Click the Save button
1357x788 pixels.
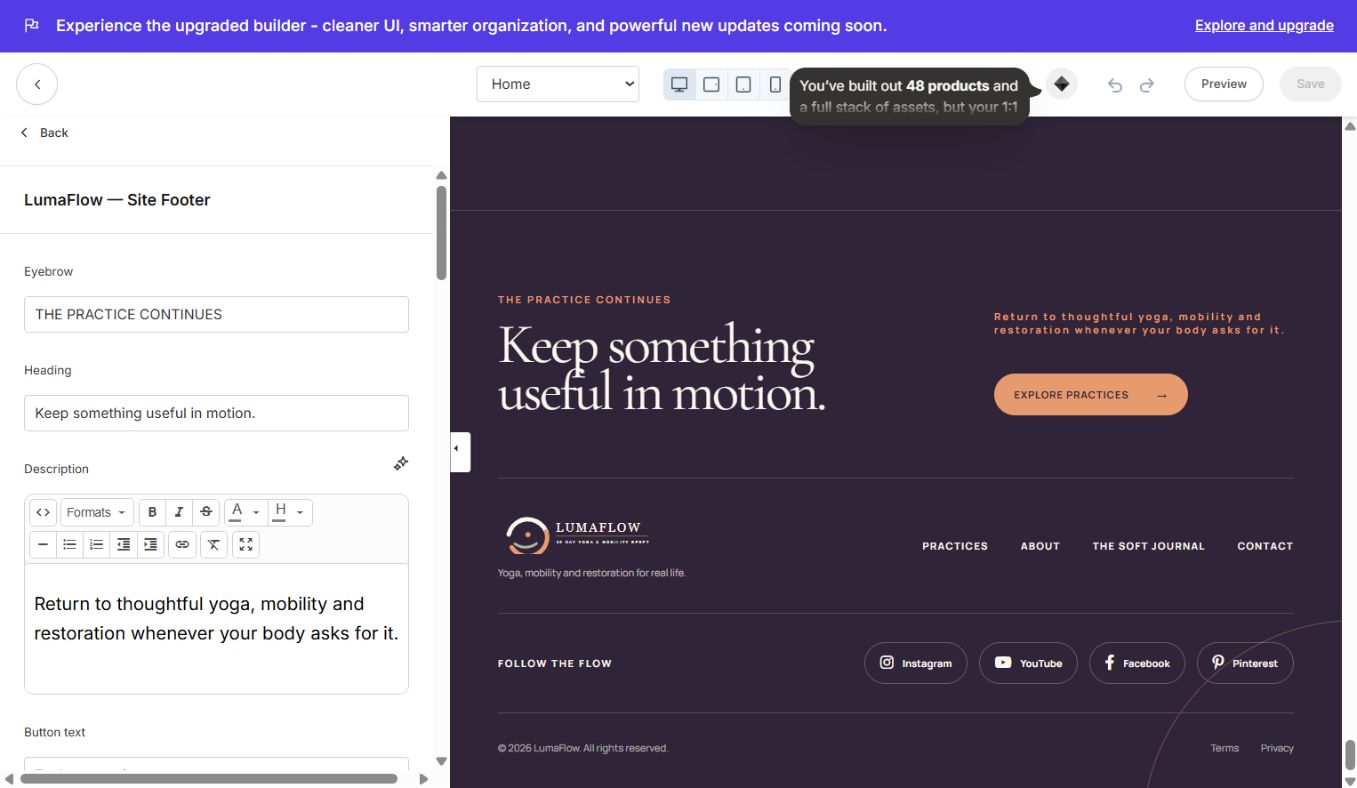click(x=1310, y=84)
